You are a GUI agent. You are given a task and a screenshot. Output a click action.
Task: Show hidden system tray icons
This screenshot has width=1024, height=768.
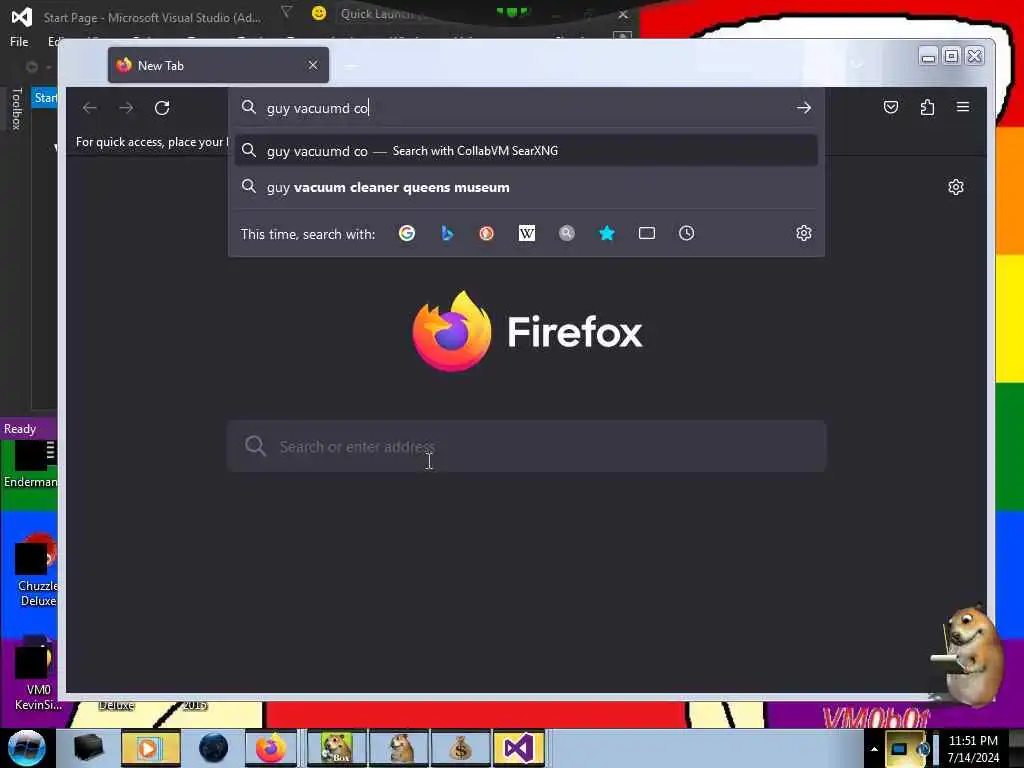click(x=874, y=749)
